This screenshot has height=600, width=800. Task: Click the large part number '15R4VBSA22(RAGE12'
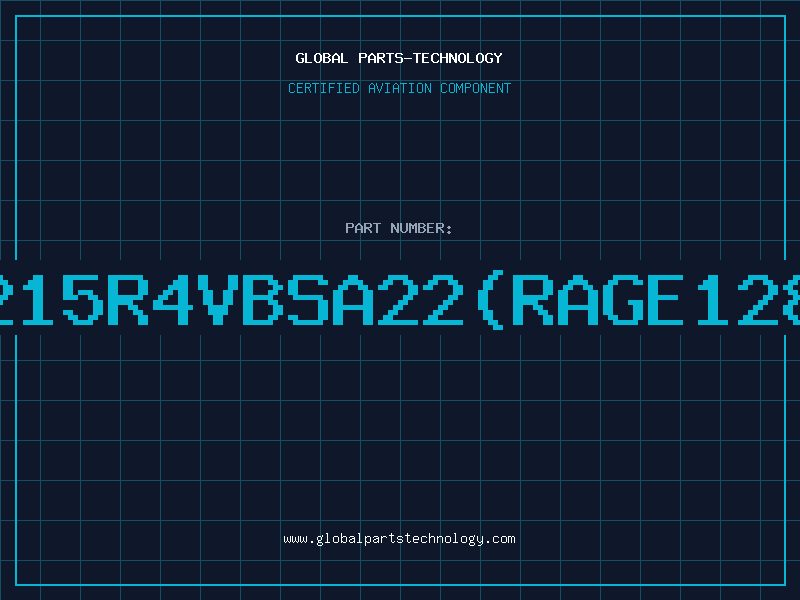400,300
